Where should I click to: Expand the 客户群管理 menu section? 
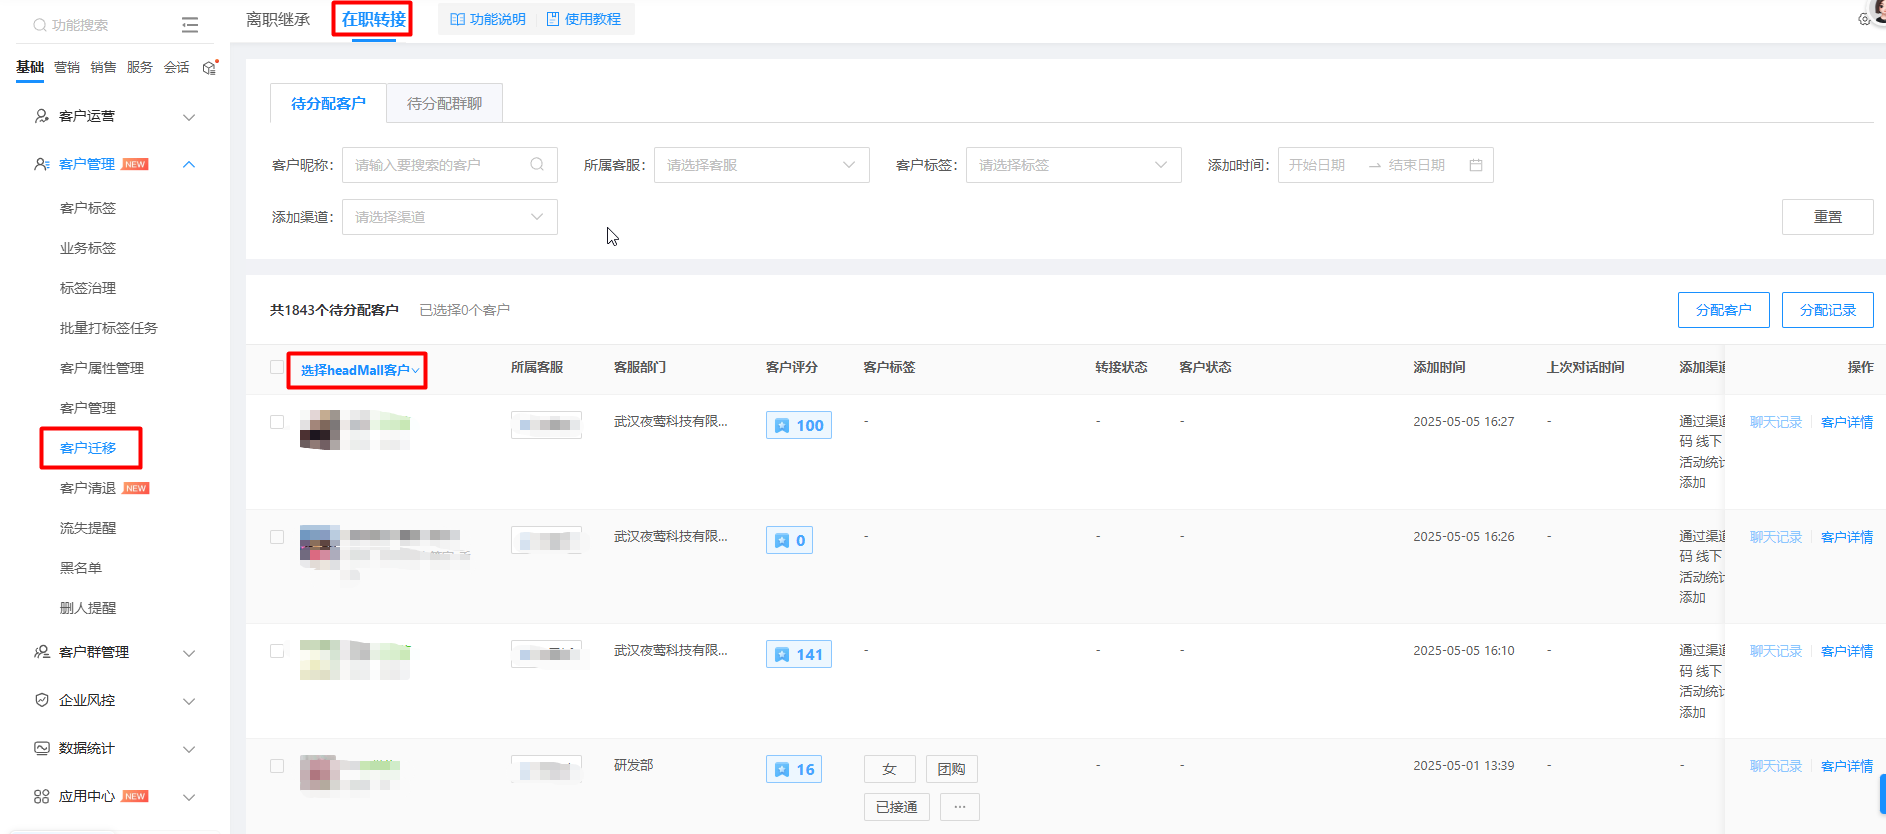(189, 653)
